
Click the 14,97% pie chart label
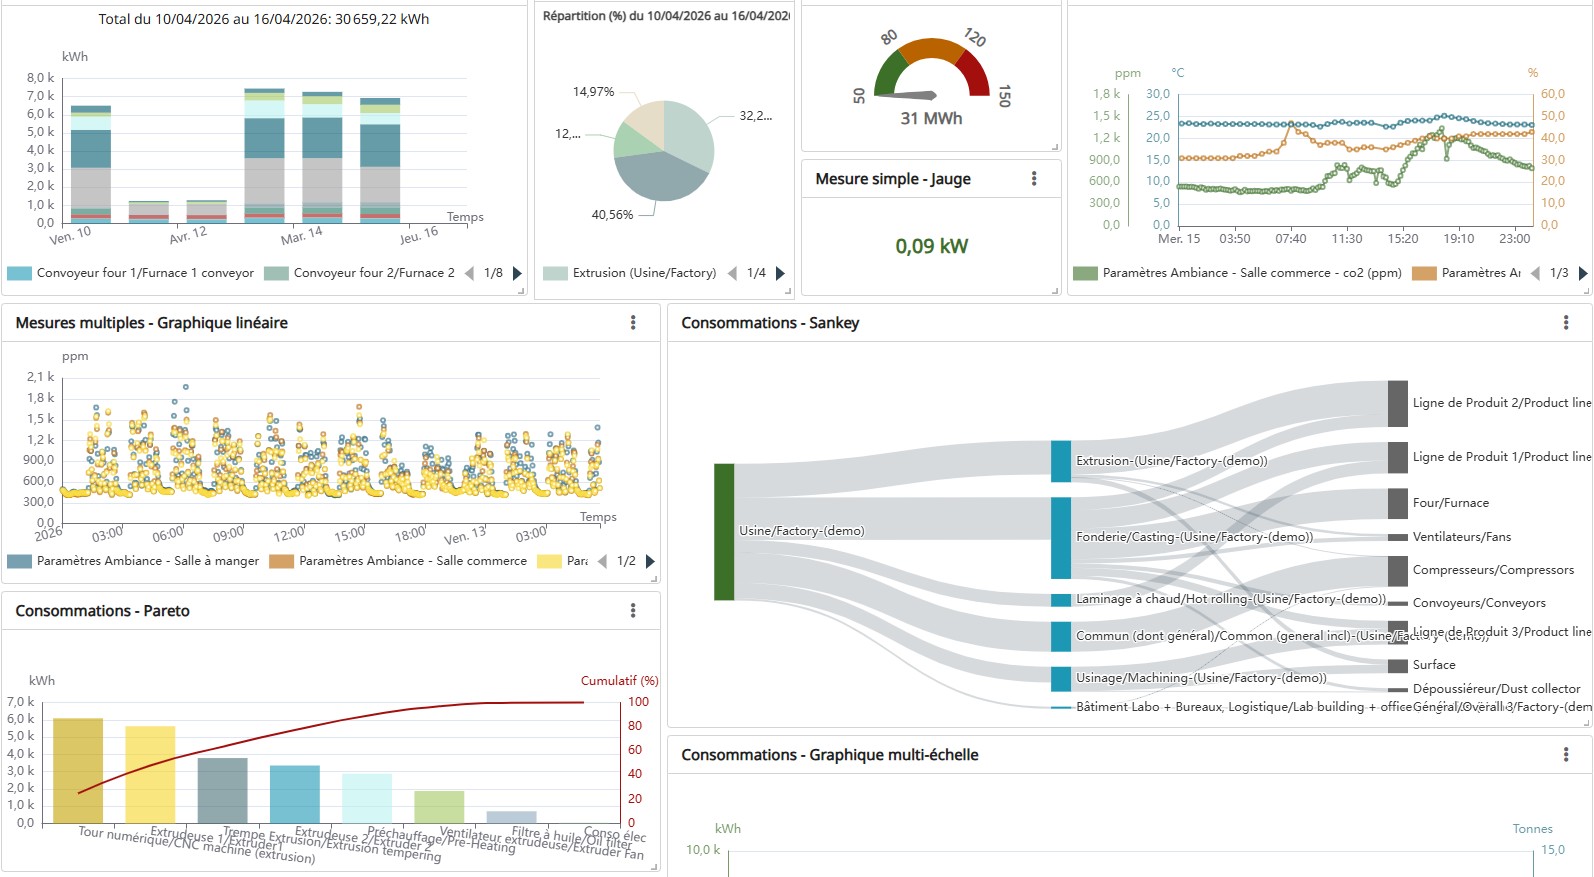click(x=593, y=92)
